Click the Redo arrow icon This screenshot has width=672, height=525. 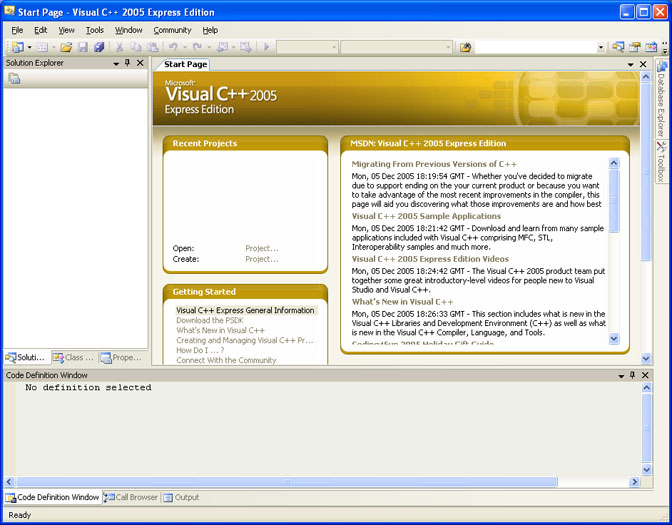click(x=197, y=47)
